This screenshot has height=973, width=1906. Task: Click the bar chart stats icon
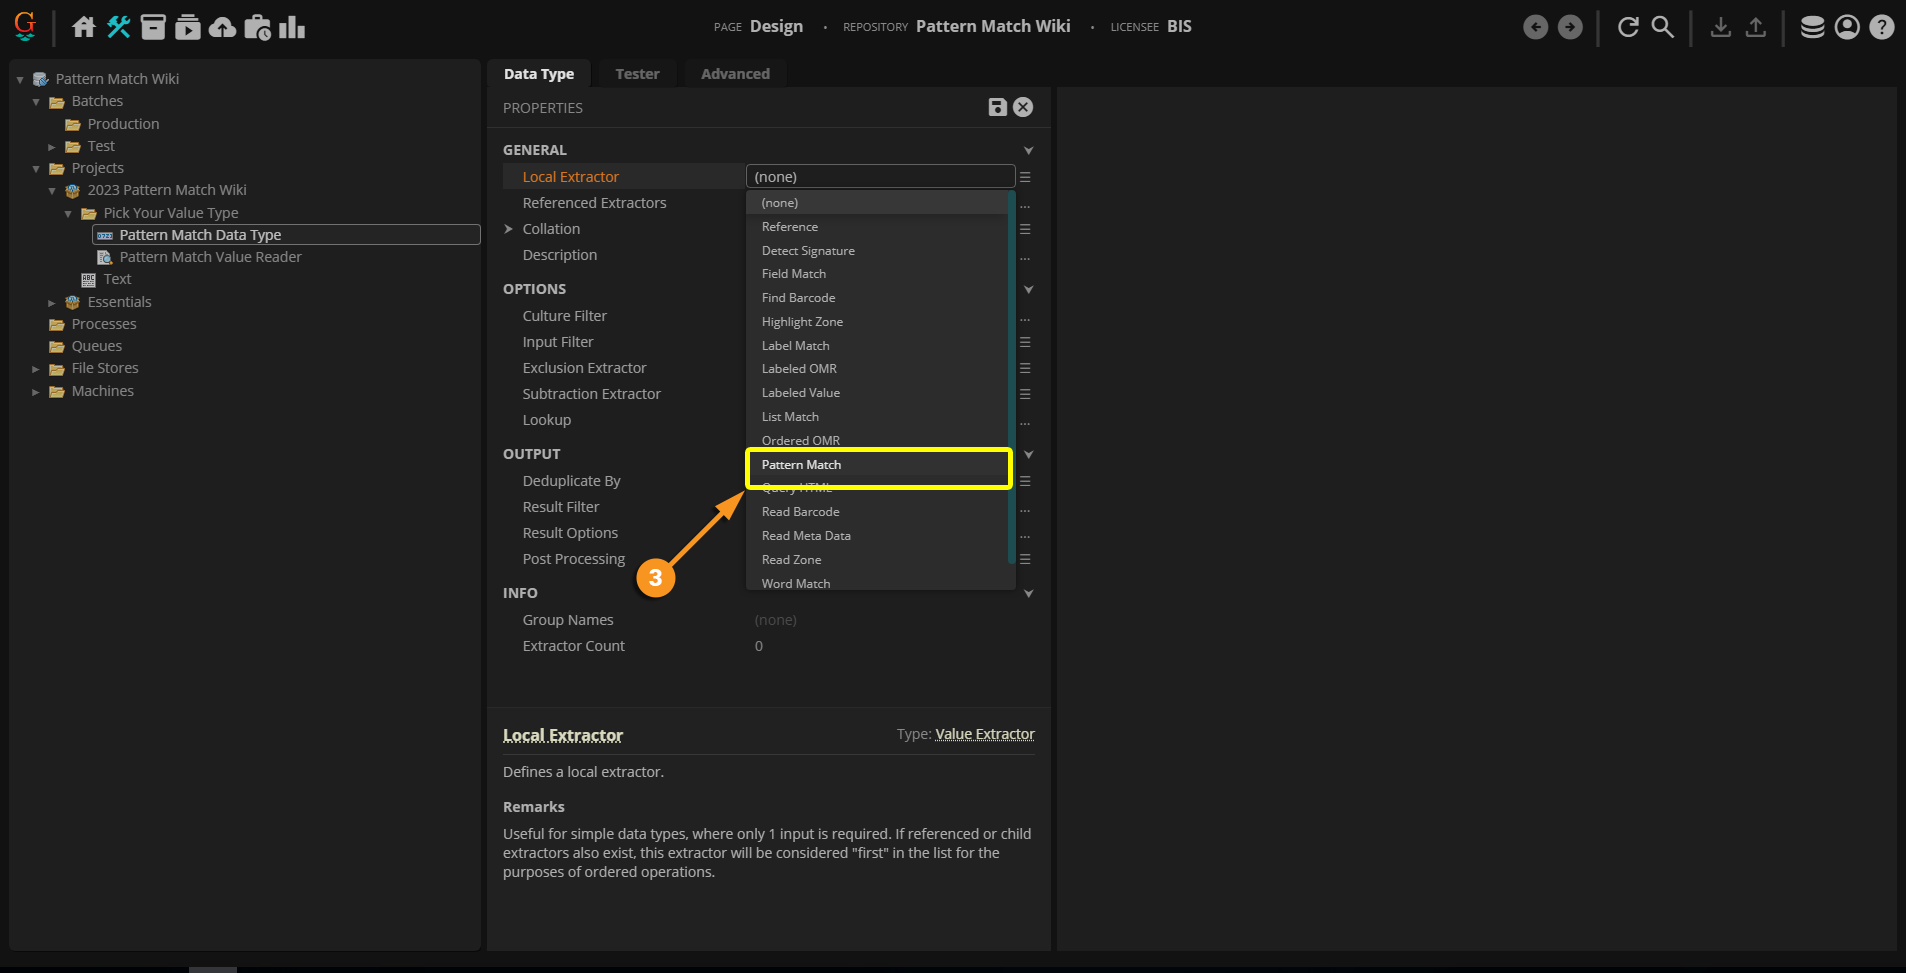292,27
